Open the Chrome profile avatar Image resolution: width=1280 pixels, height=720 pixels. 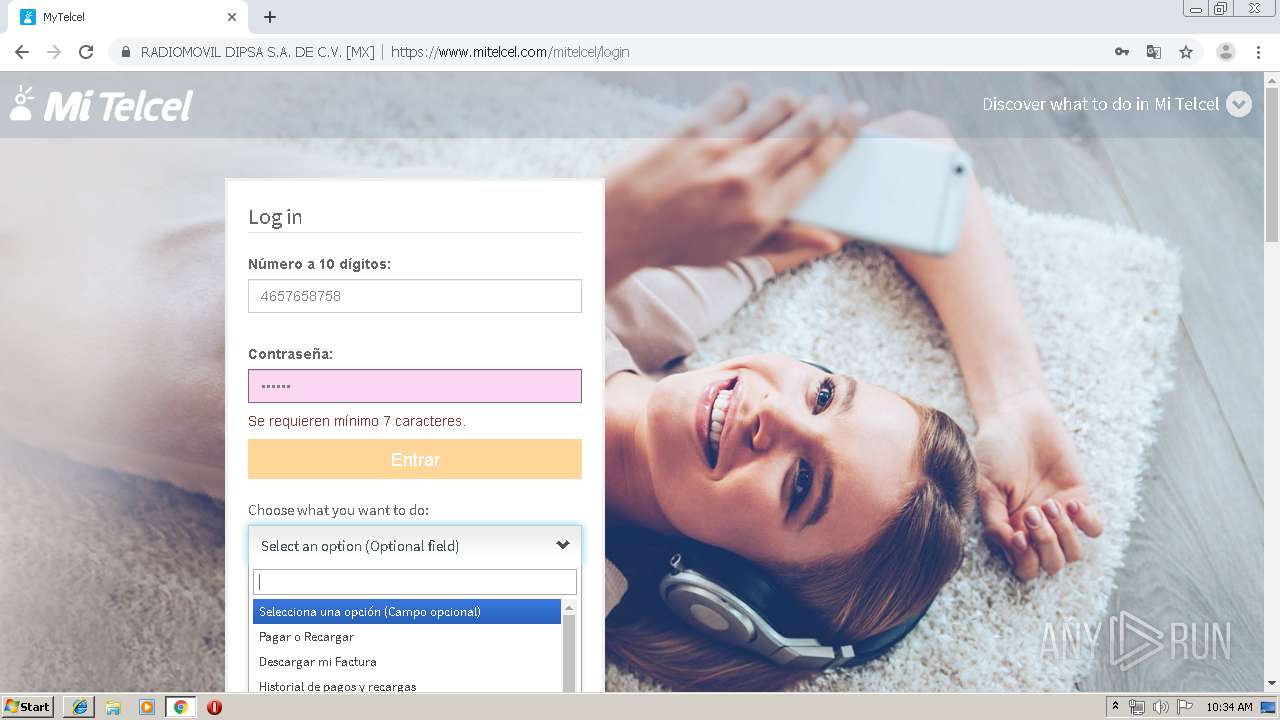[x=1226, y=52]
